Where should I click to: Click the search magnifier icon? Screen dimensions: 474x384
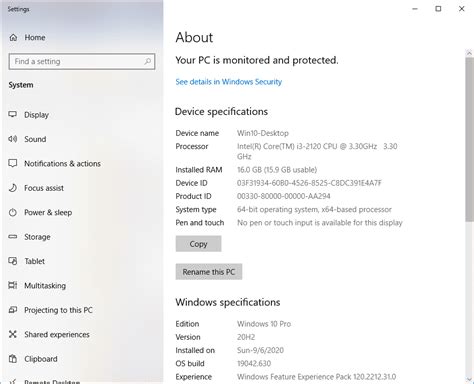(x=147, y=61)
